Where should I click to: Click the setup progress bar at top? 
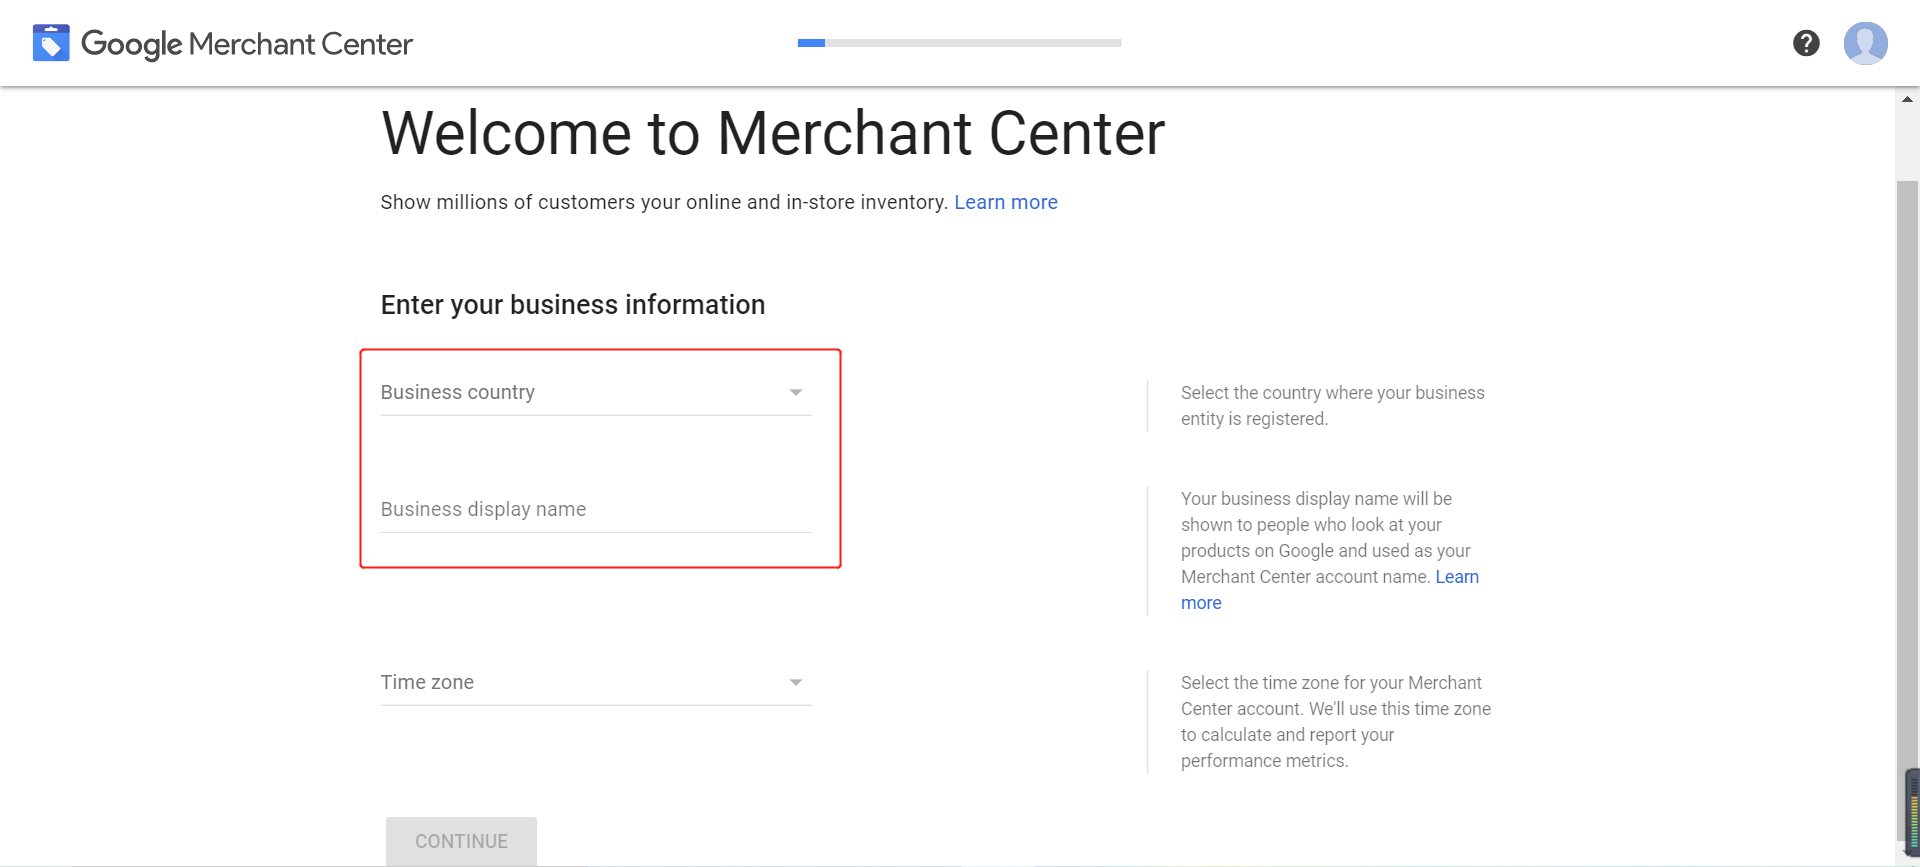pyautogui.click(x=960, y=43)
